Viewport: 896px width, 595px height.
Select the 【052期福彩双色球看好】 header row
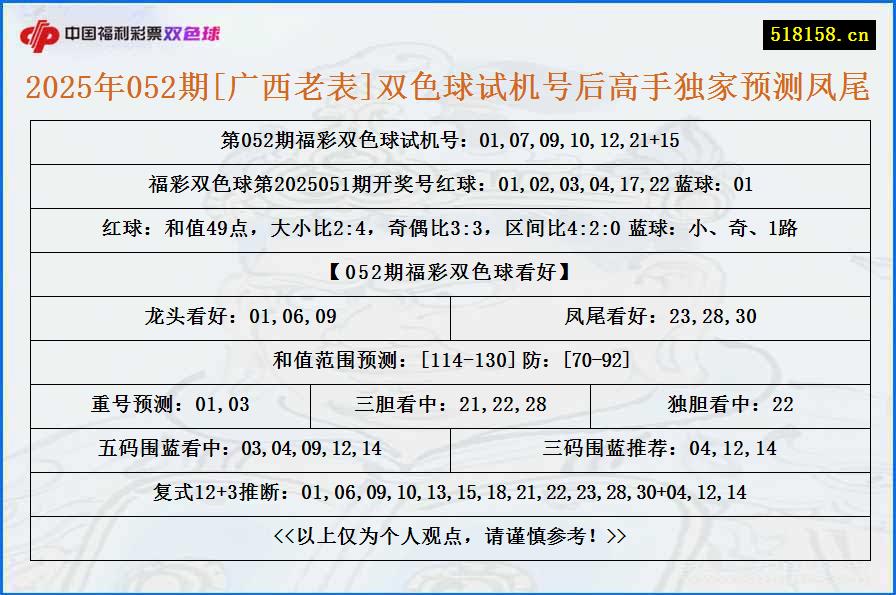[448, 273]
